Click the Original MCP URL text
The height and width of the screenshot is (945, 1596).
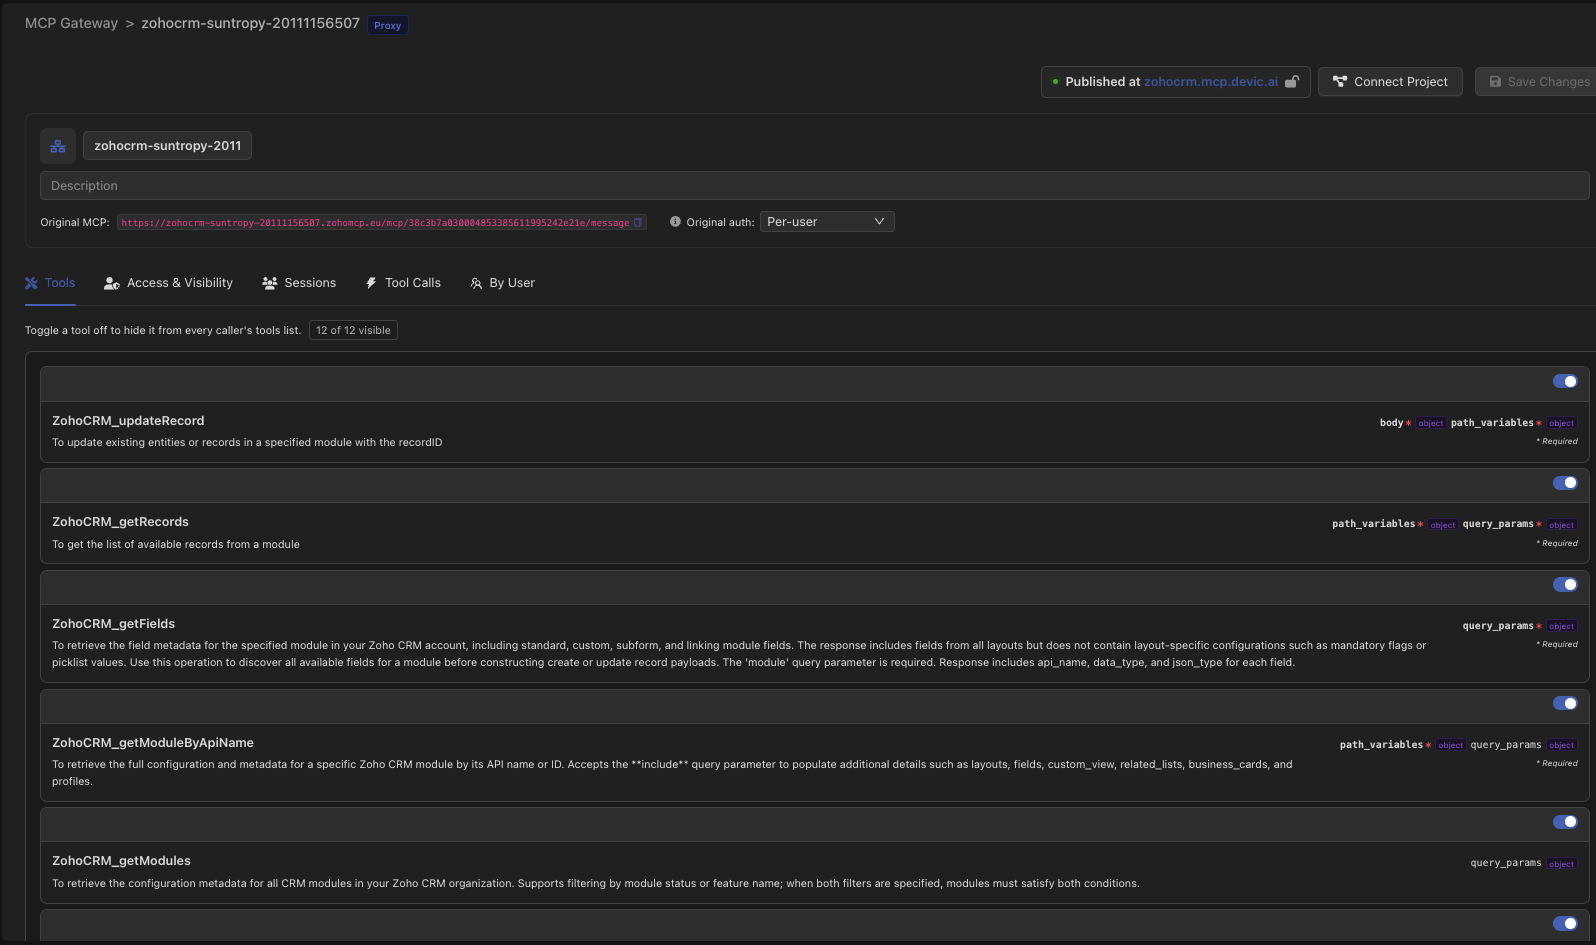375,223
